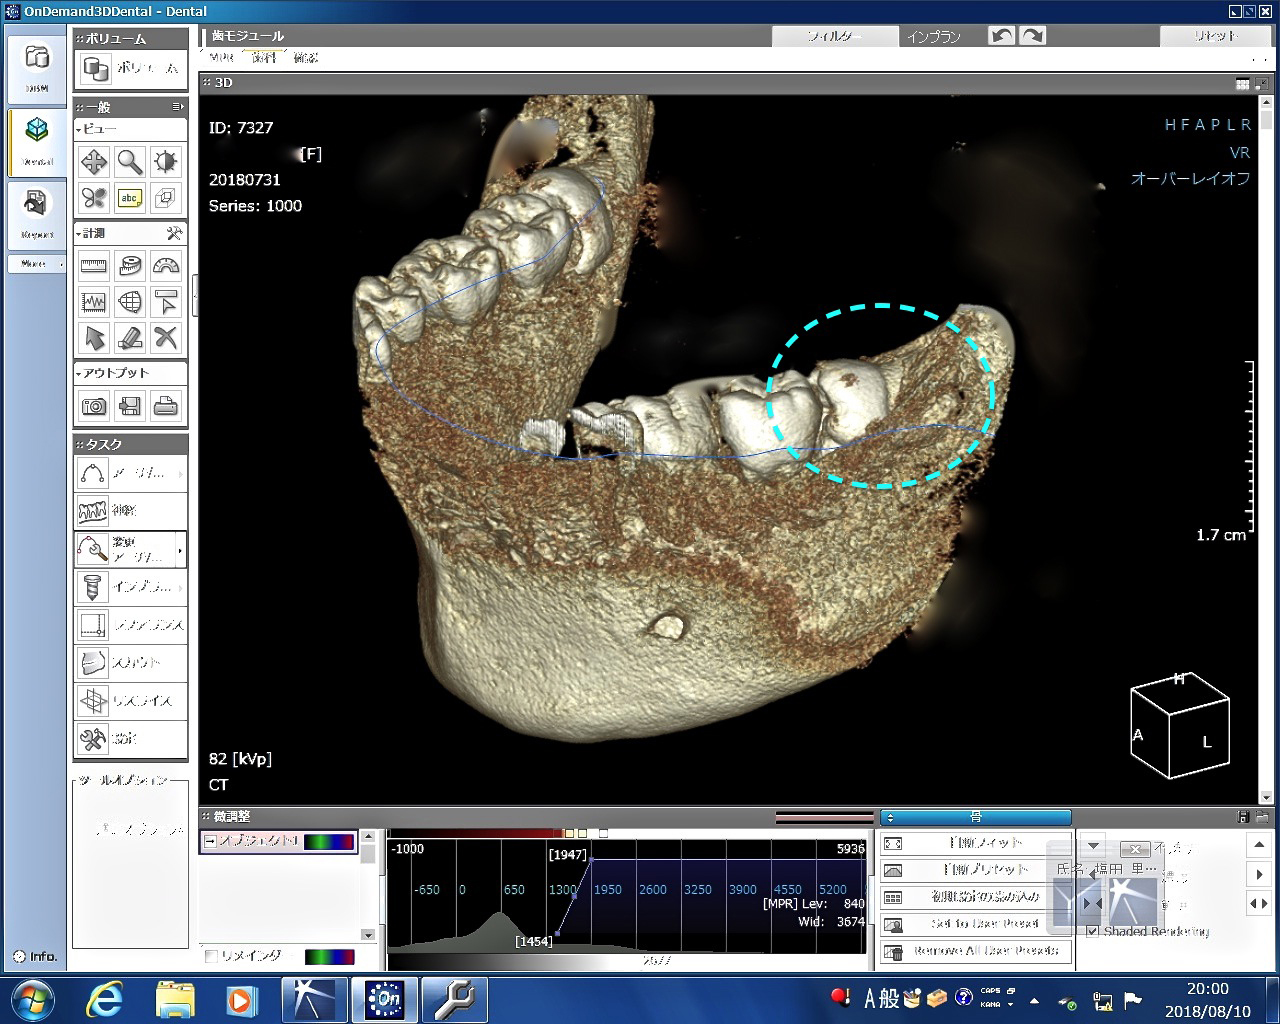Collapse the Object 1 entry minus box
The image size is (1280, 1024).
click(x=210, y=842)
